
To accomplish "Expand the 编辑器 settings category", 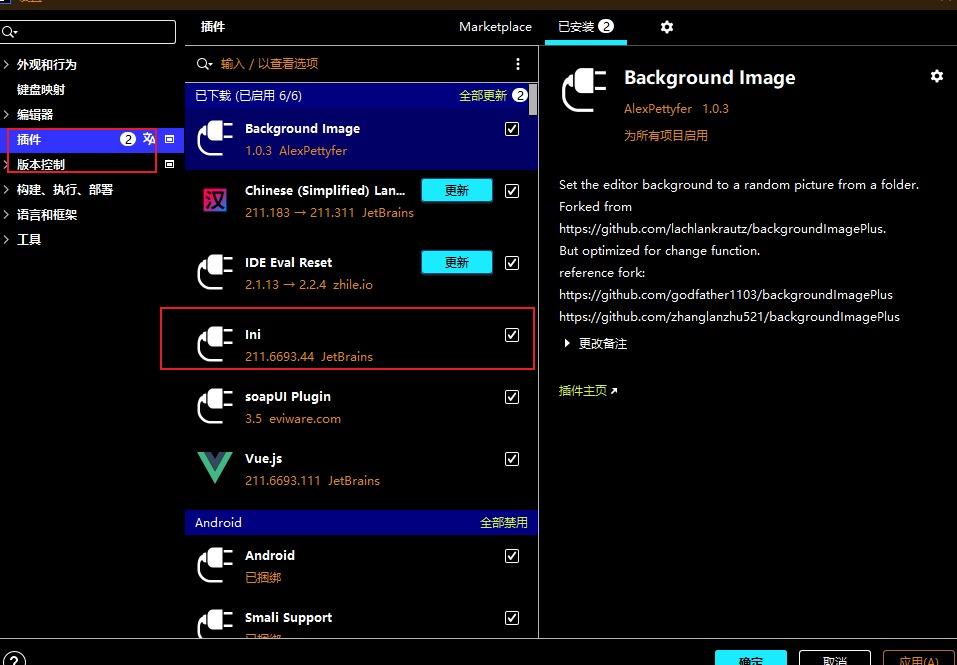I will (5, 114).
